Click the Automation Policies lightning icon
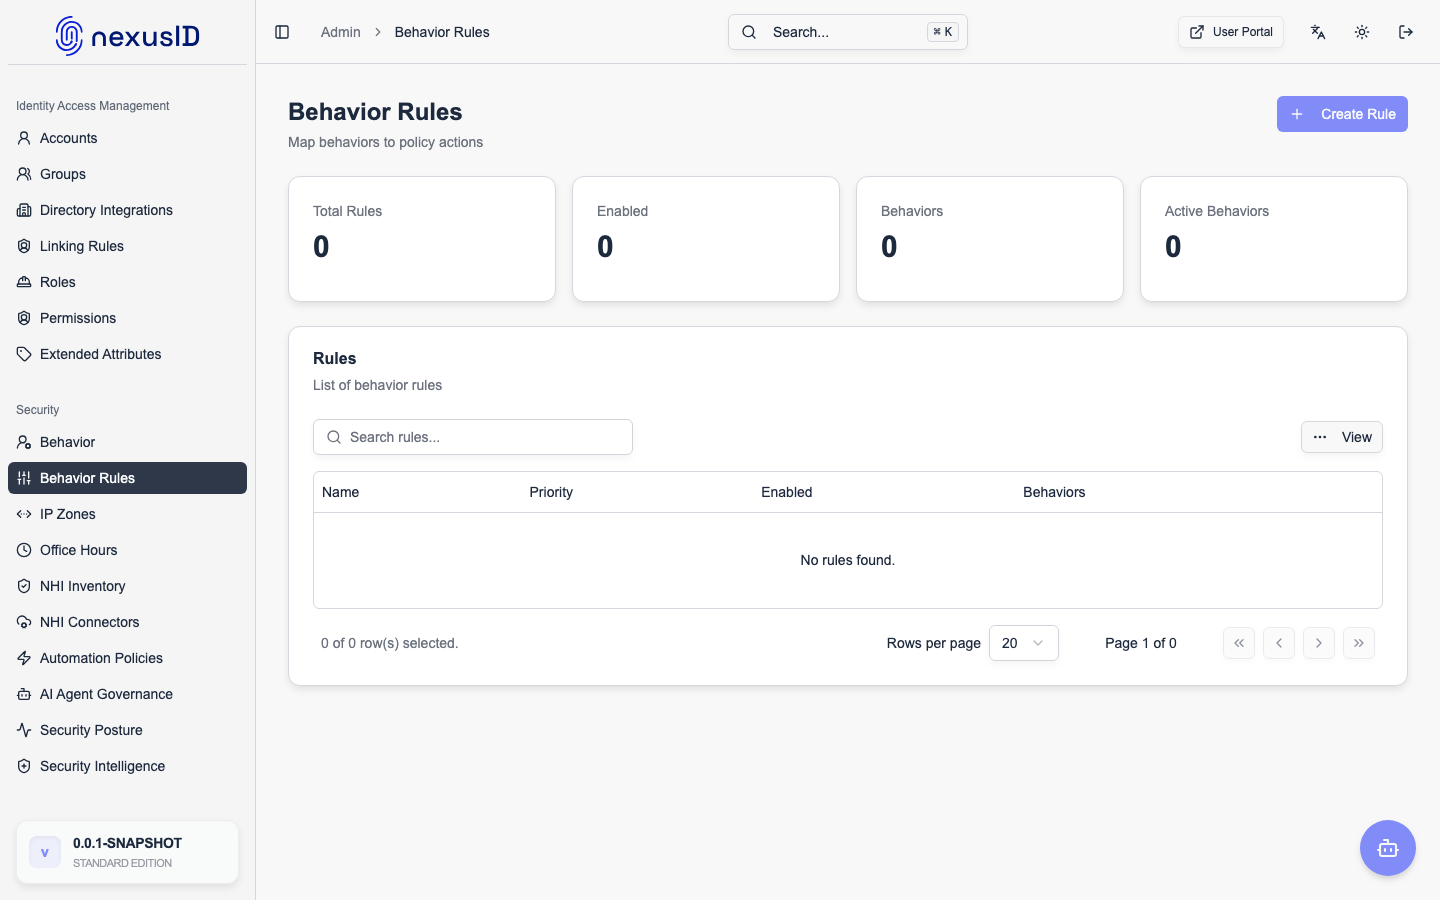The image size is (1440, 900). [x=24, y=658]
